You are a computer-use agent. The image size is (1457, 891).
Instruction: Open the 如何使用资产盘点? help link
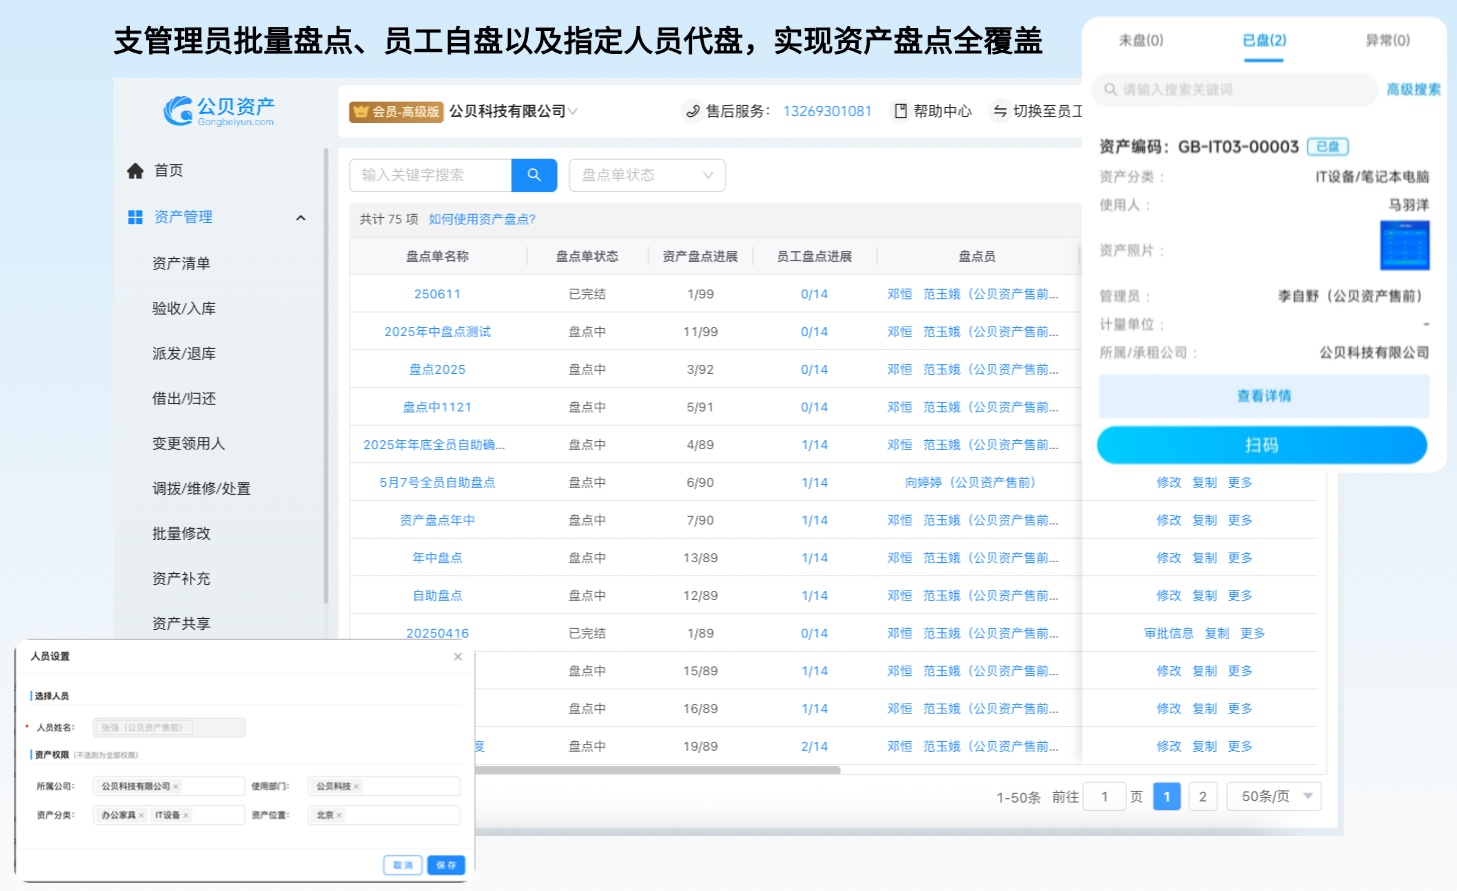pos(482,219)
